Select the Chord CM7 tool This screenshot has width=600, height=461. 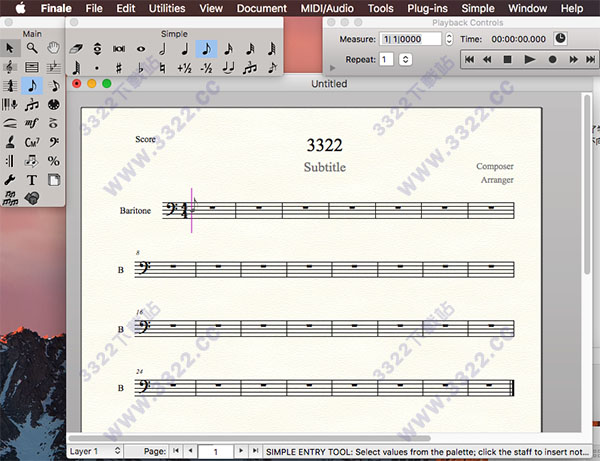pos(32,142)
